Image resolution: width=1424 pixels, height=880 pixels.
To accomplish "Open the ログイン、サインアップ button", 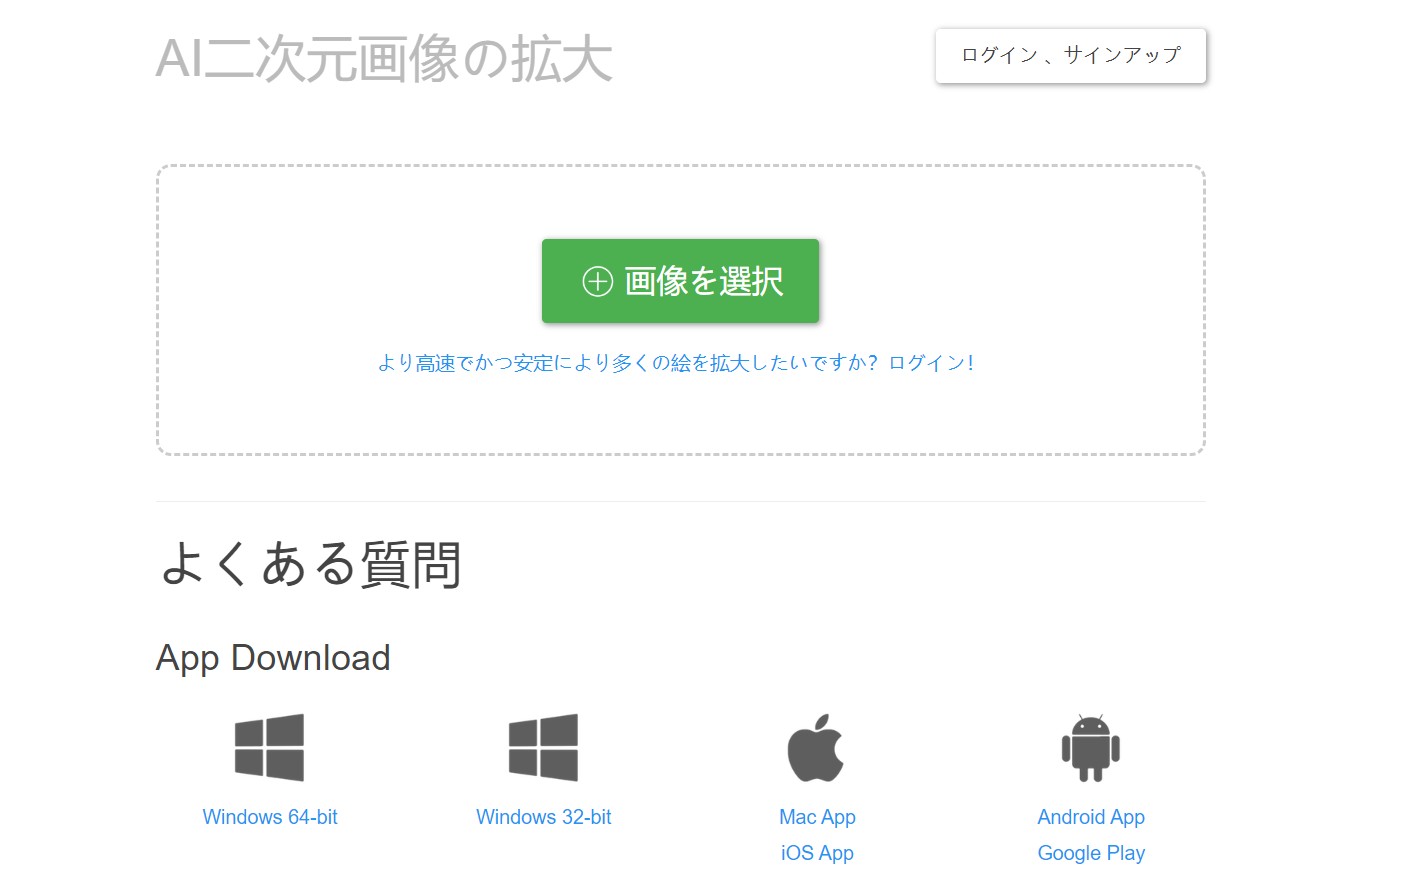I will pyautogui.click(x=1070, y=56).
